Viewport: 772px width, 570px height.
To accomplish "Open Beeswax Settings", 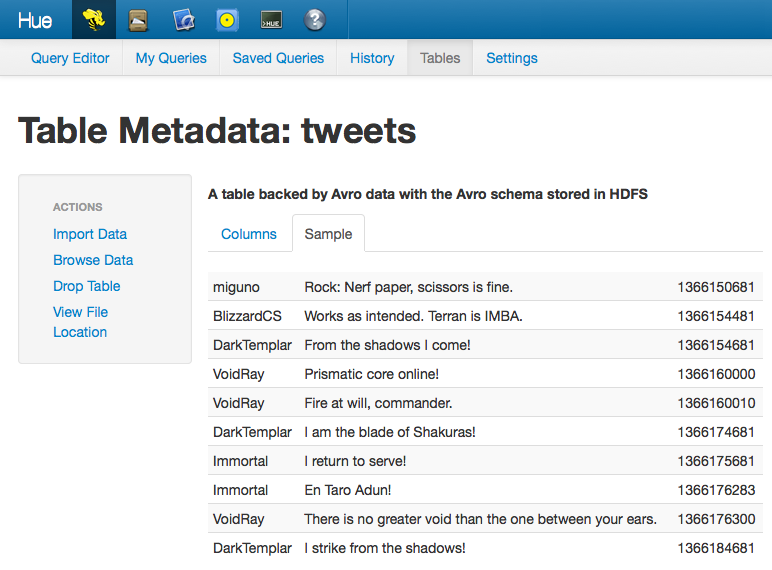I will click(x=512, y=58).
